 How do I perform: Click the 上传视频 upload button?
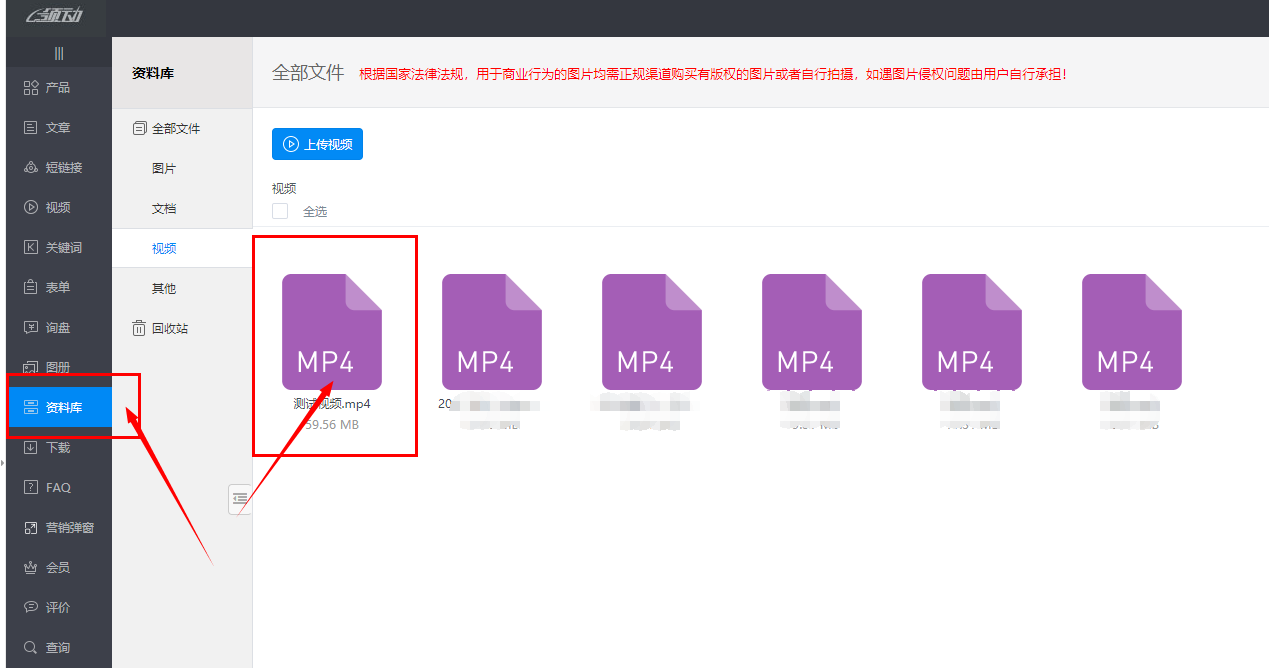317,144
